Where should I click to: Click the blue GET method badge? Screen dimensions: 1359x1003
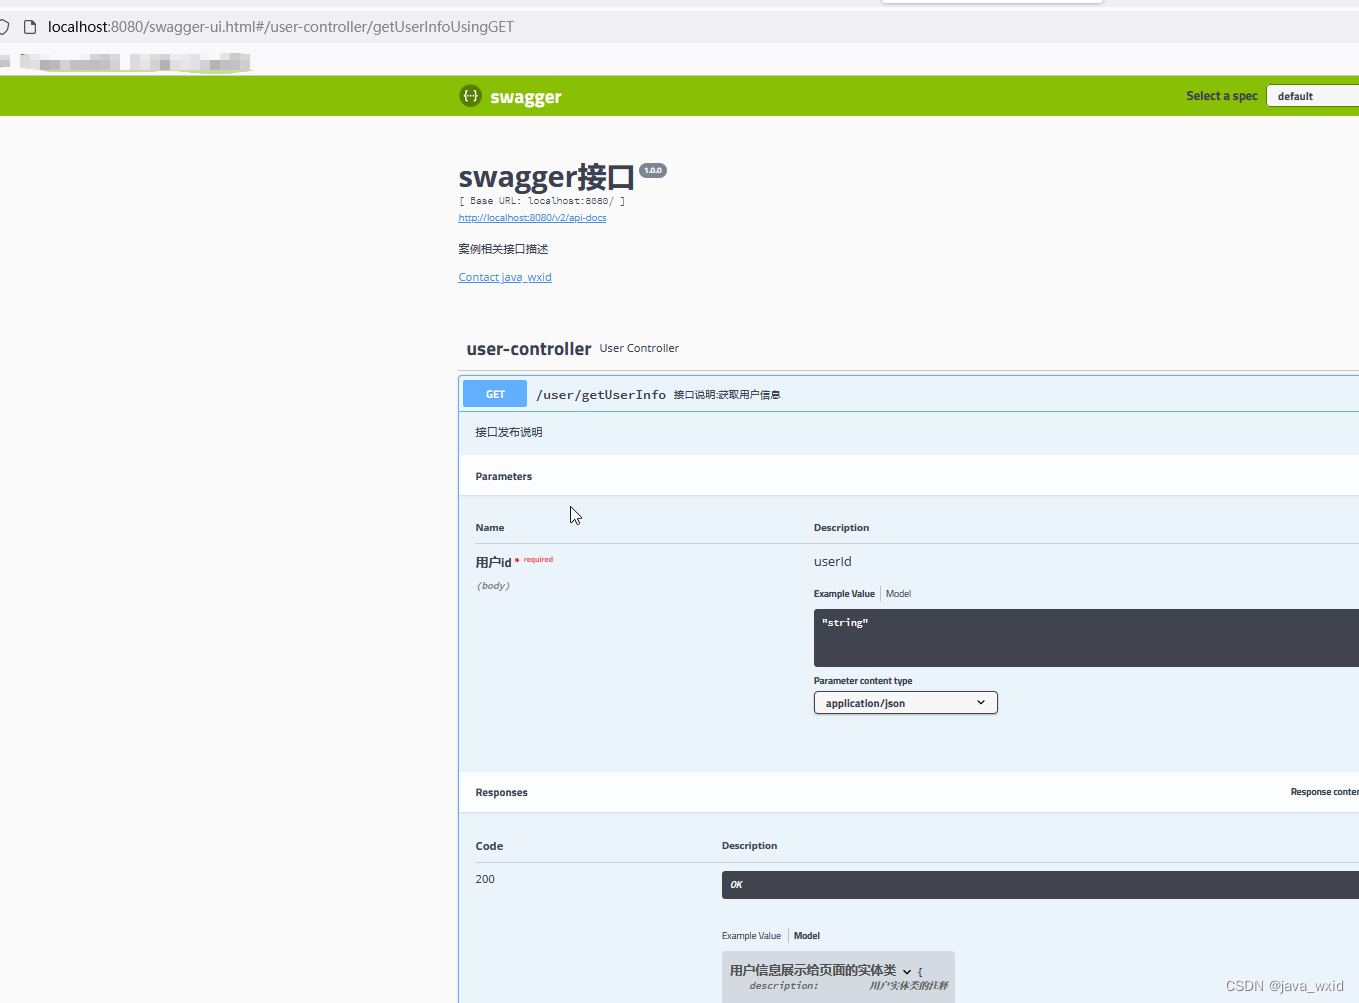495,394
